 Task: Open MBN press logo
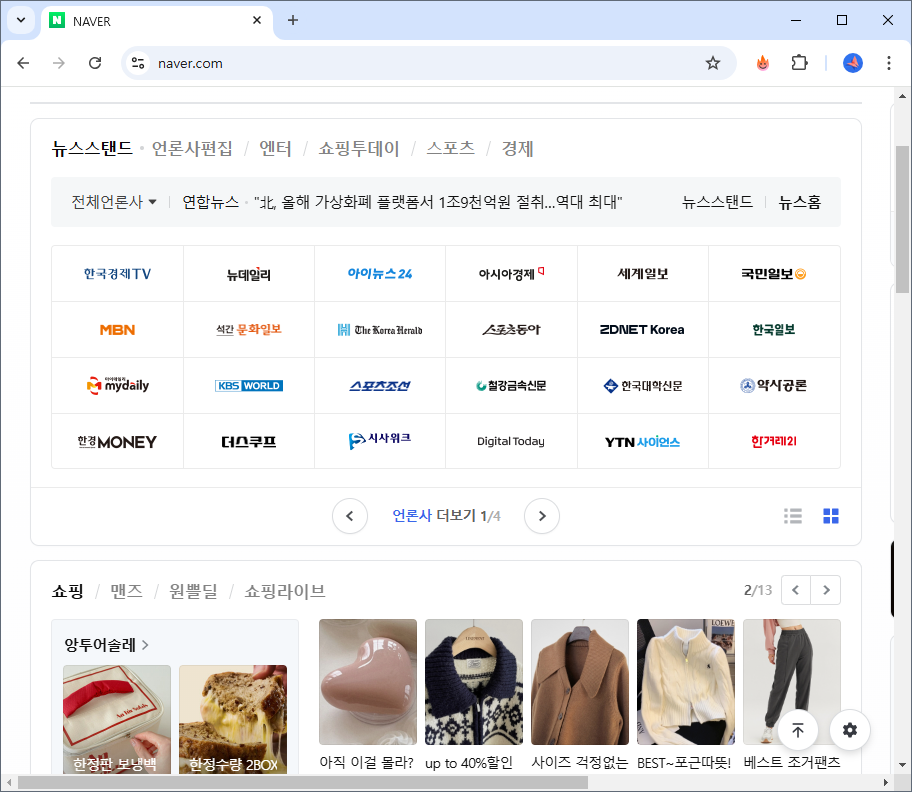[117, 330]
